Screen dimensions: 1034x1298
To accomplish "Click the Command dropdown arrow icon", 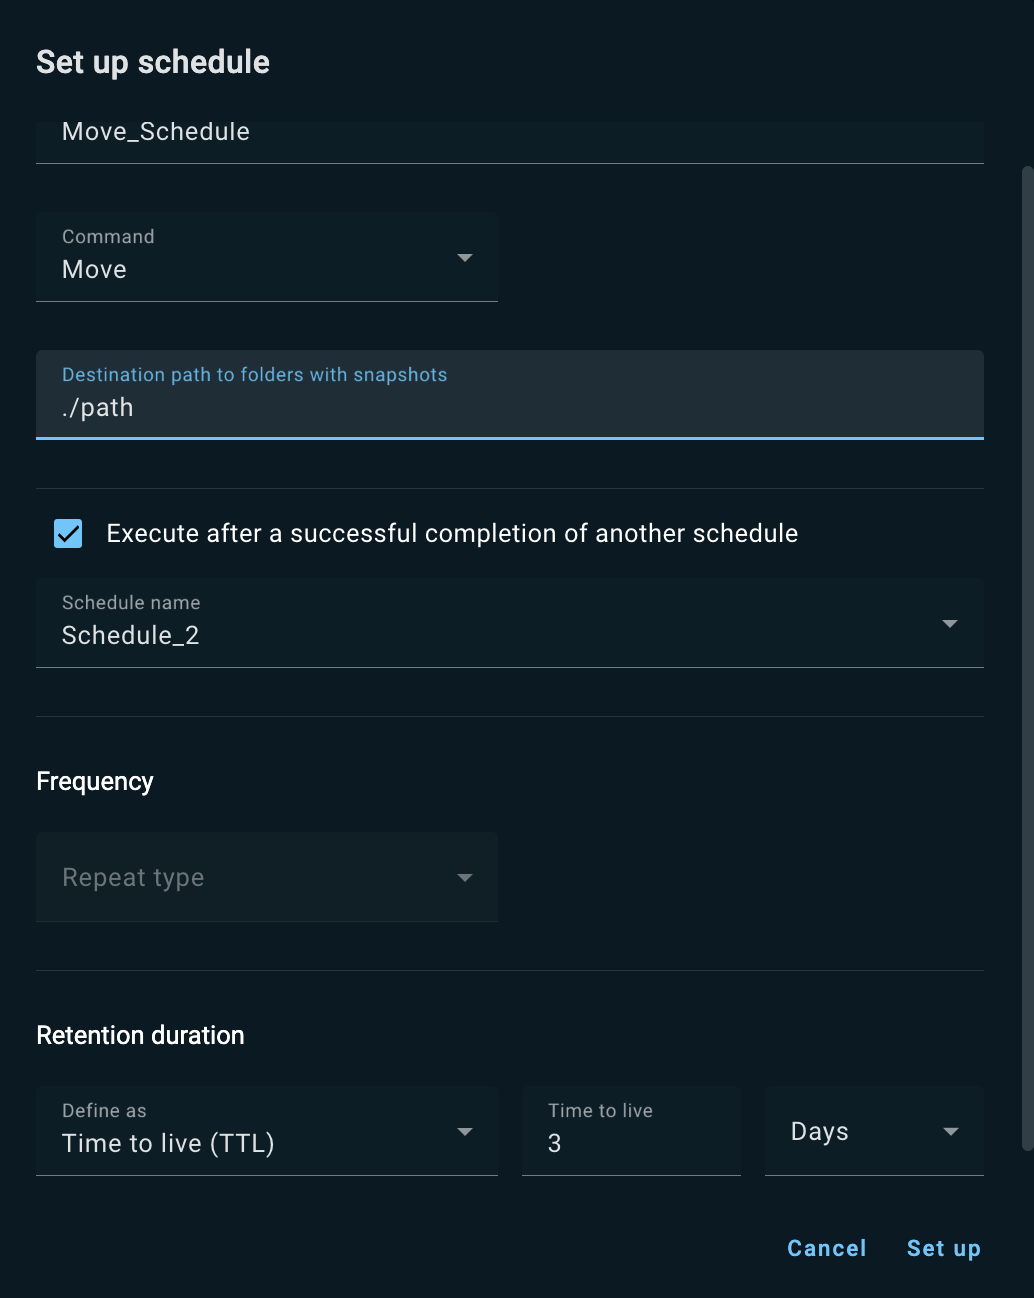I will 465,258.
